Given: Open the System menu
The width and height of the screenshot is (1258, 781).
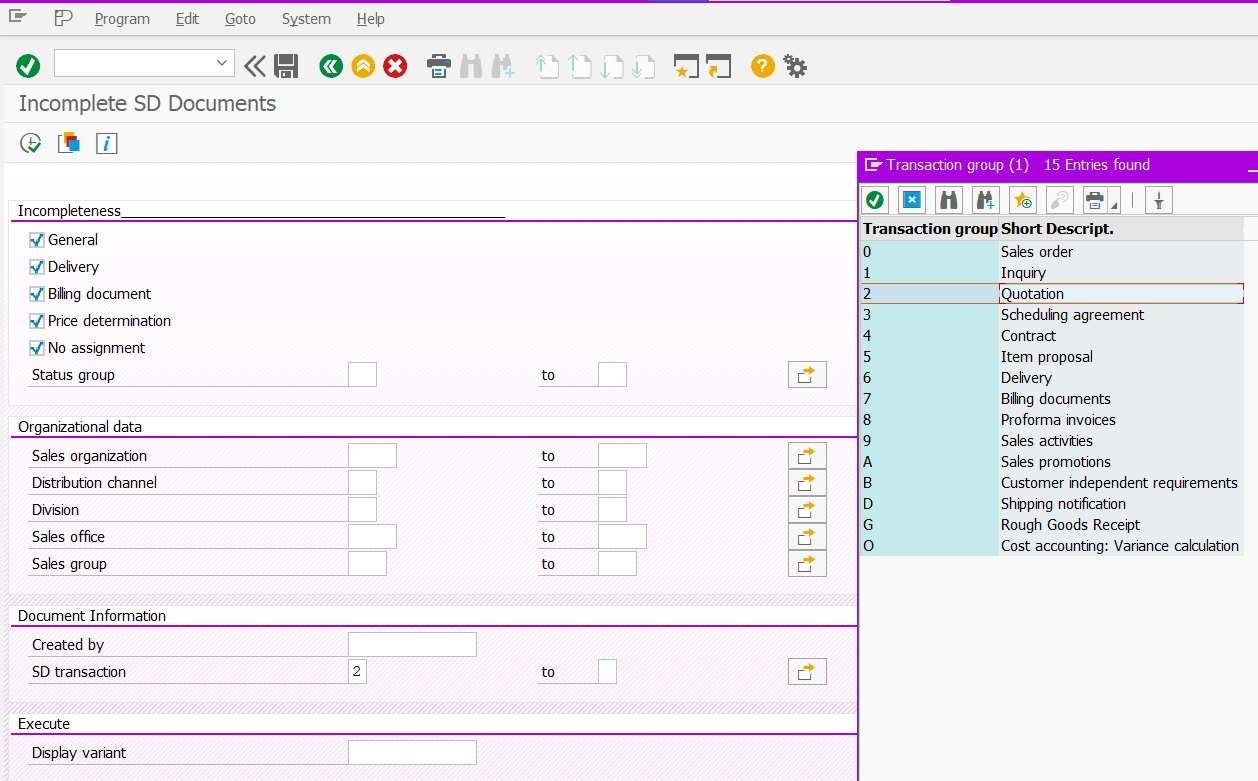Looking at the screenshot, I should pos(305,18).
